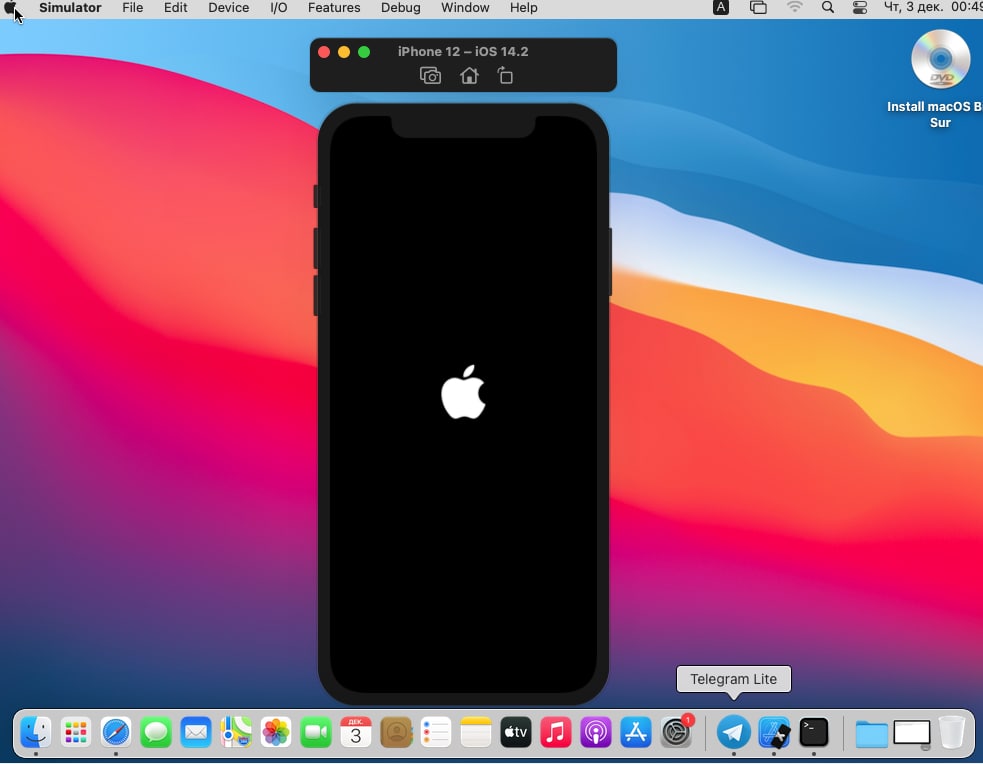Open the Help menu
The height and width of the screenshot is (764, 983).
point(523,8)
